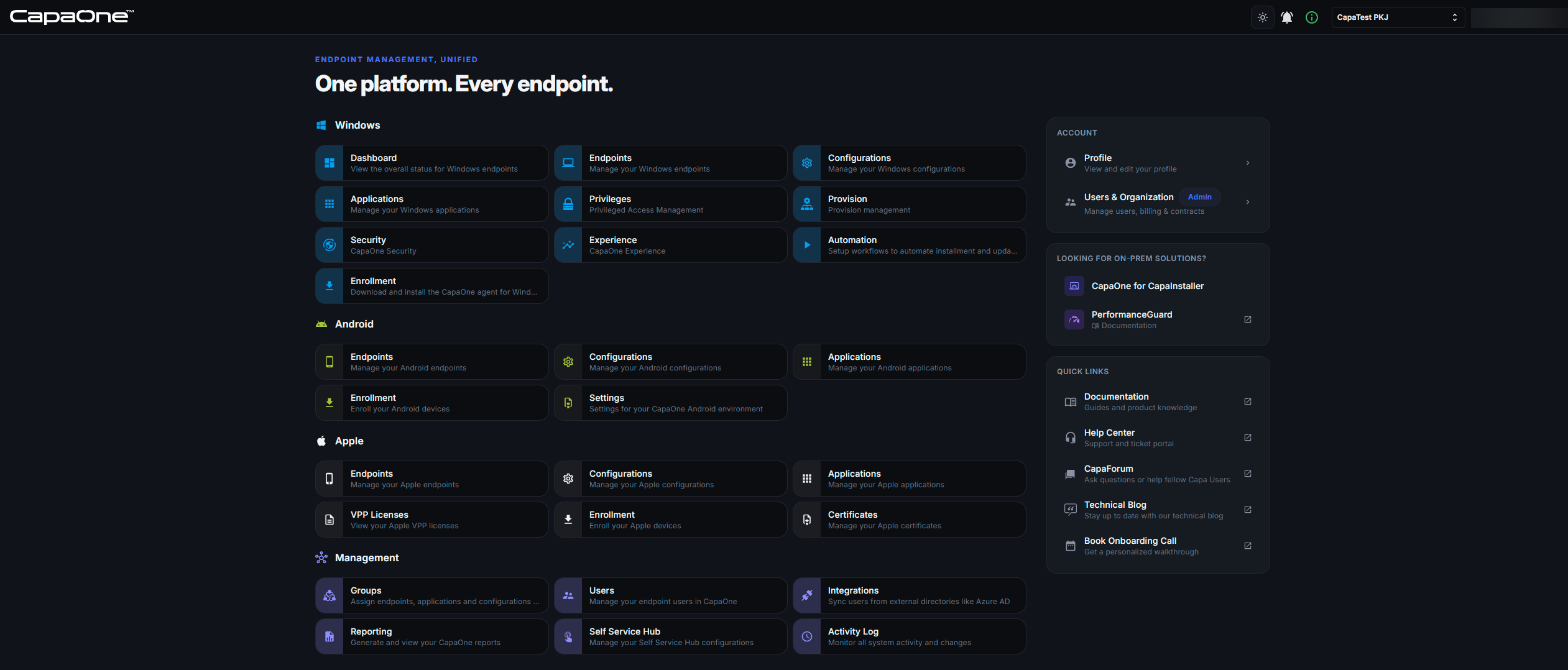
Task: Open the Help Center quick link
Action: [1158, 438]
